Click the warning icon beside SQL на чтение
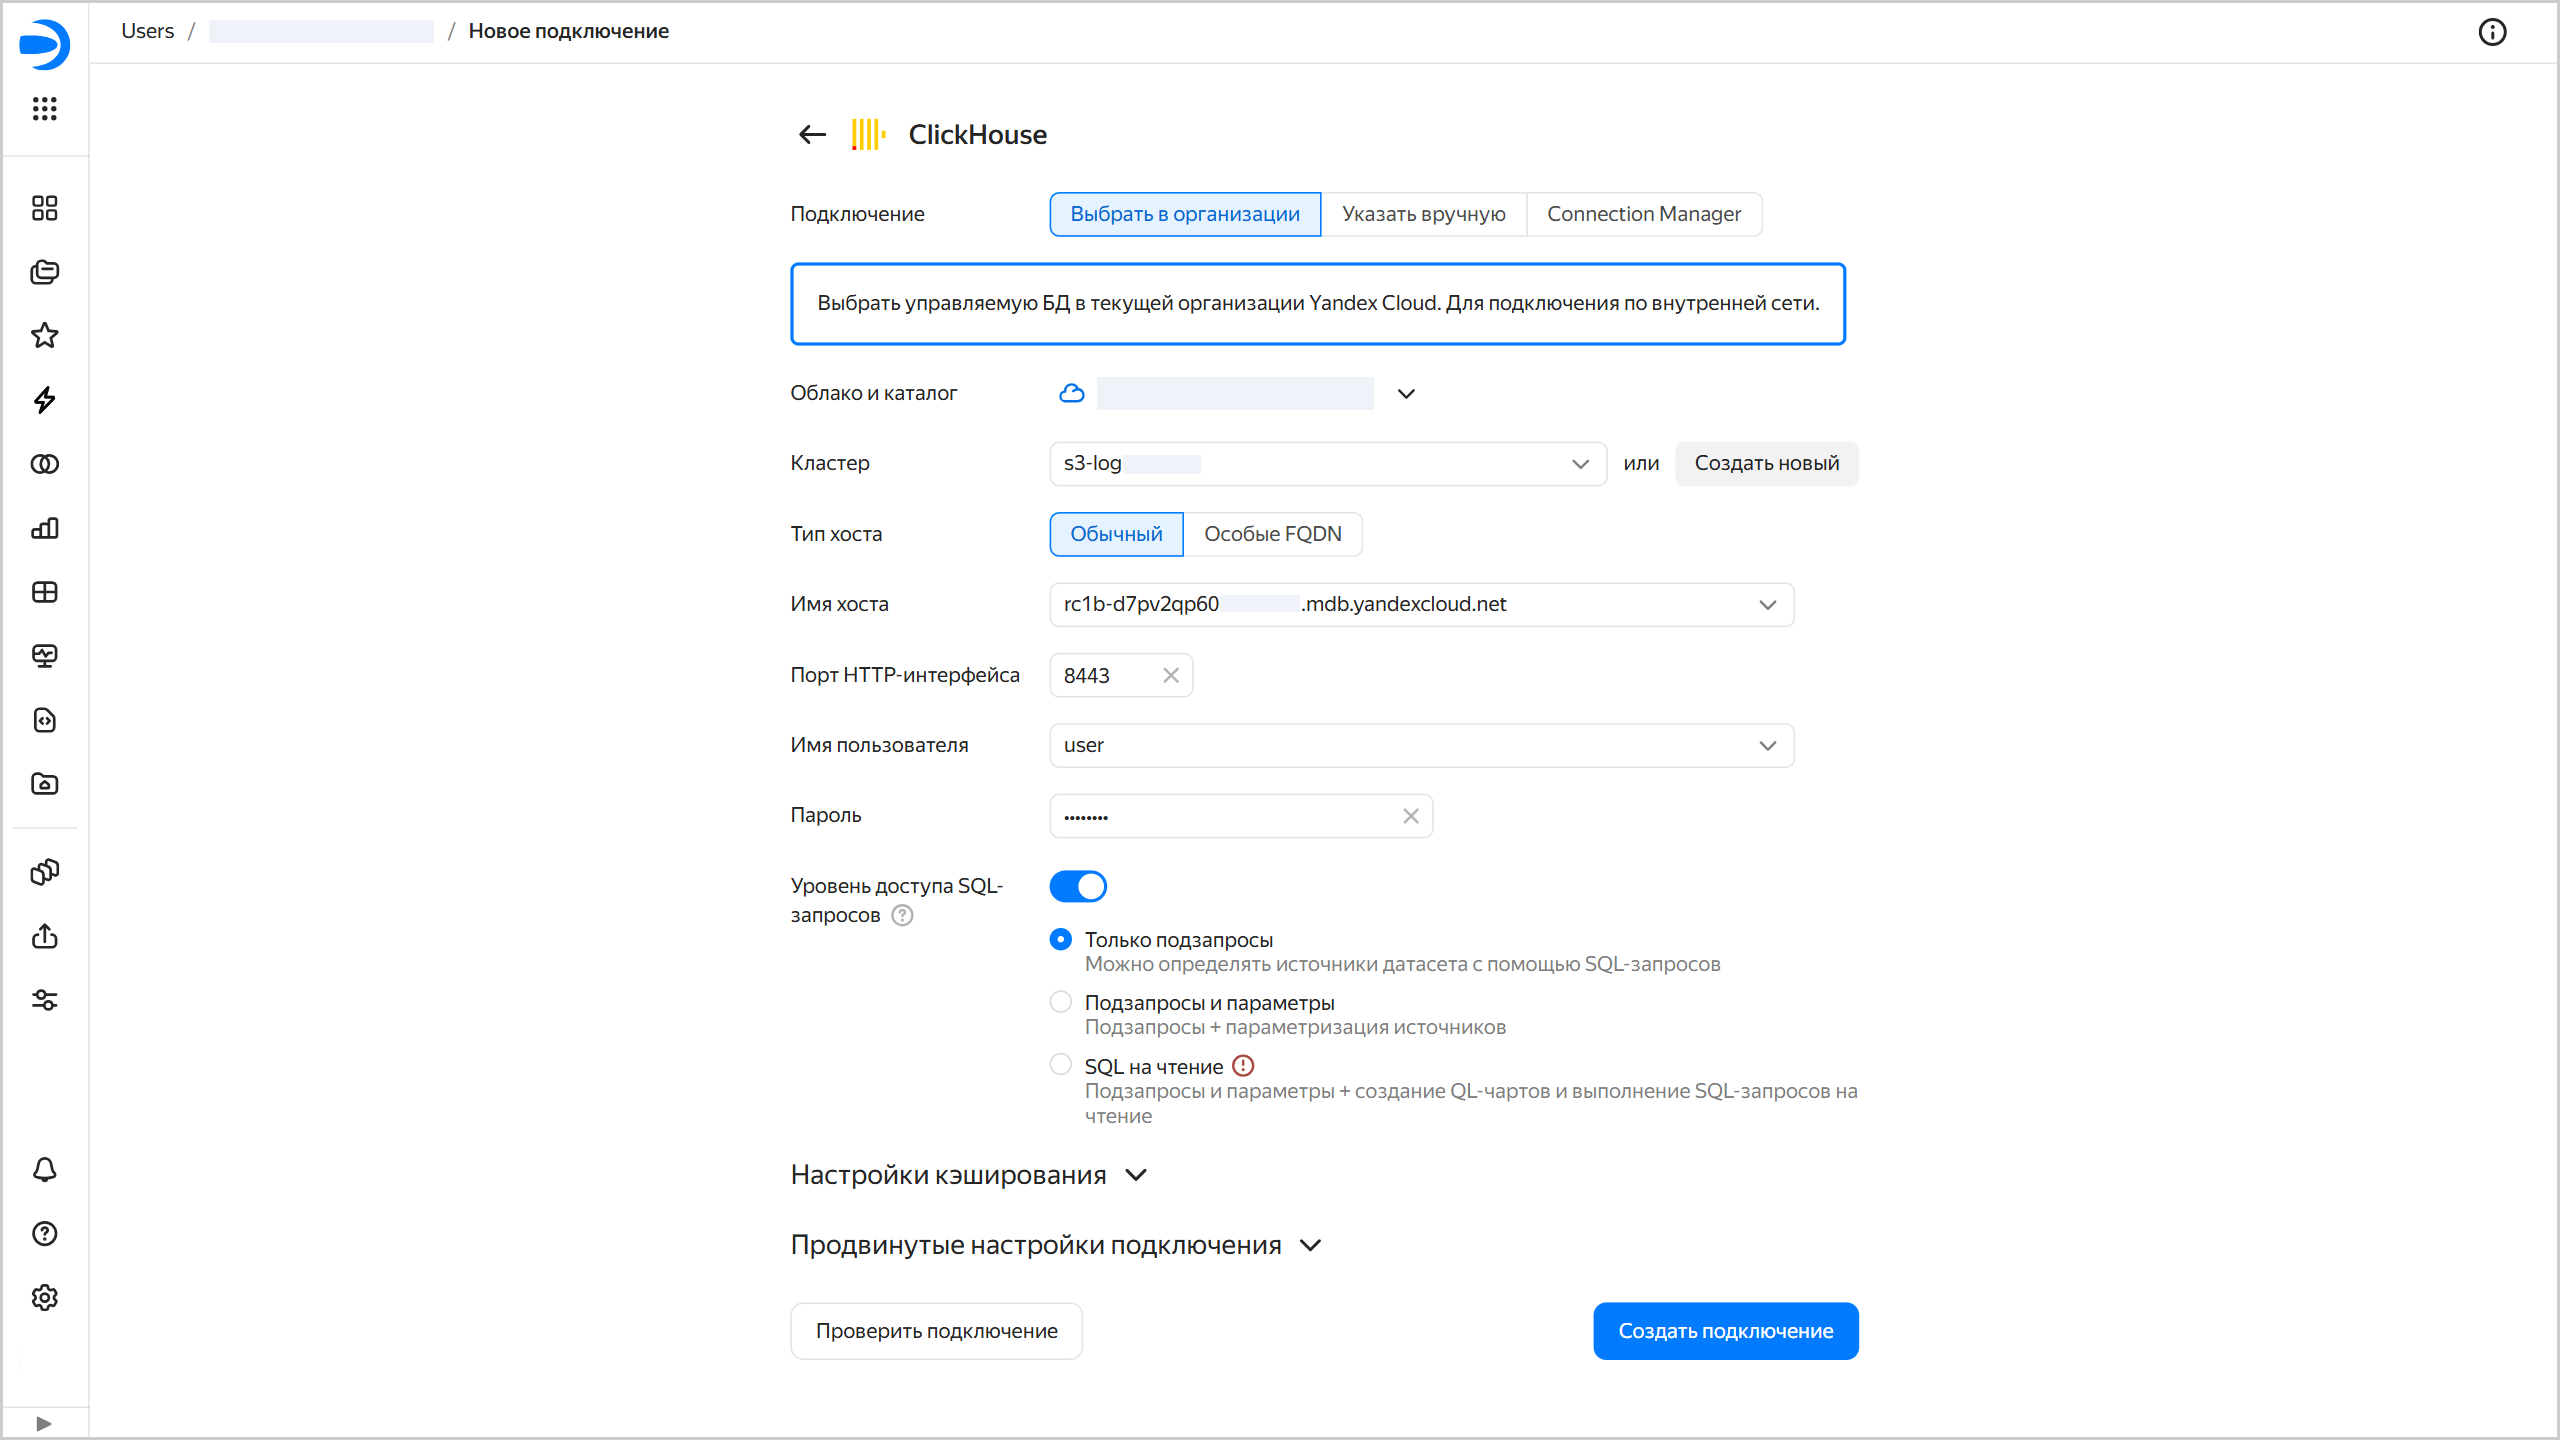 (1243, 1066)
